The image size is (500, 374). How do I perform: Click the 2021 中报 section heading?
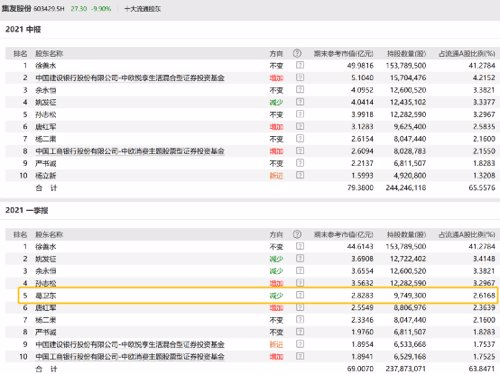point(23,29)
